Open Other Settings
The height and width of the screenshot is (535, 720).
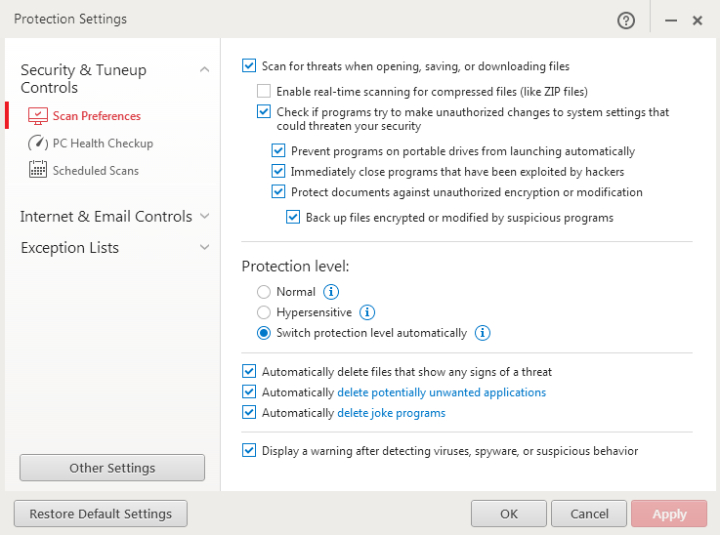coord(112,467)
